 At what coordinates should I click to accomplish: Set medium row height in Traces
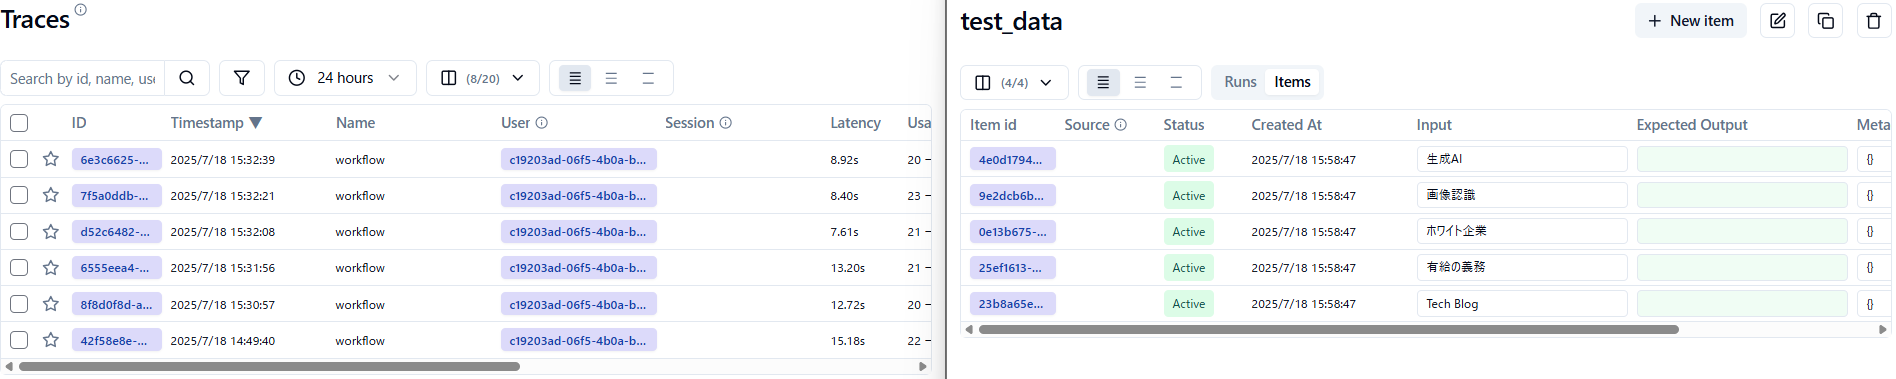click(x=611, y=78)
